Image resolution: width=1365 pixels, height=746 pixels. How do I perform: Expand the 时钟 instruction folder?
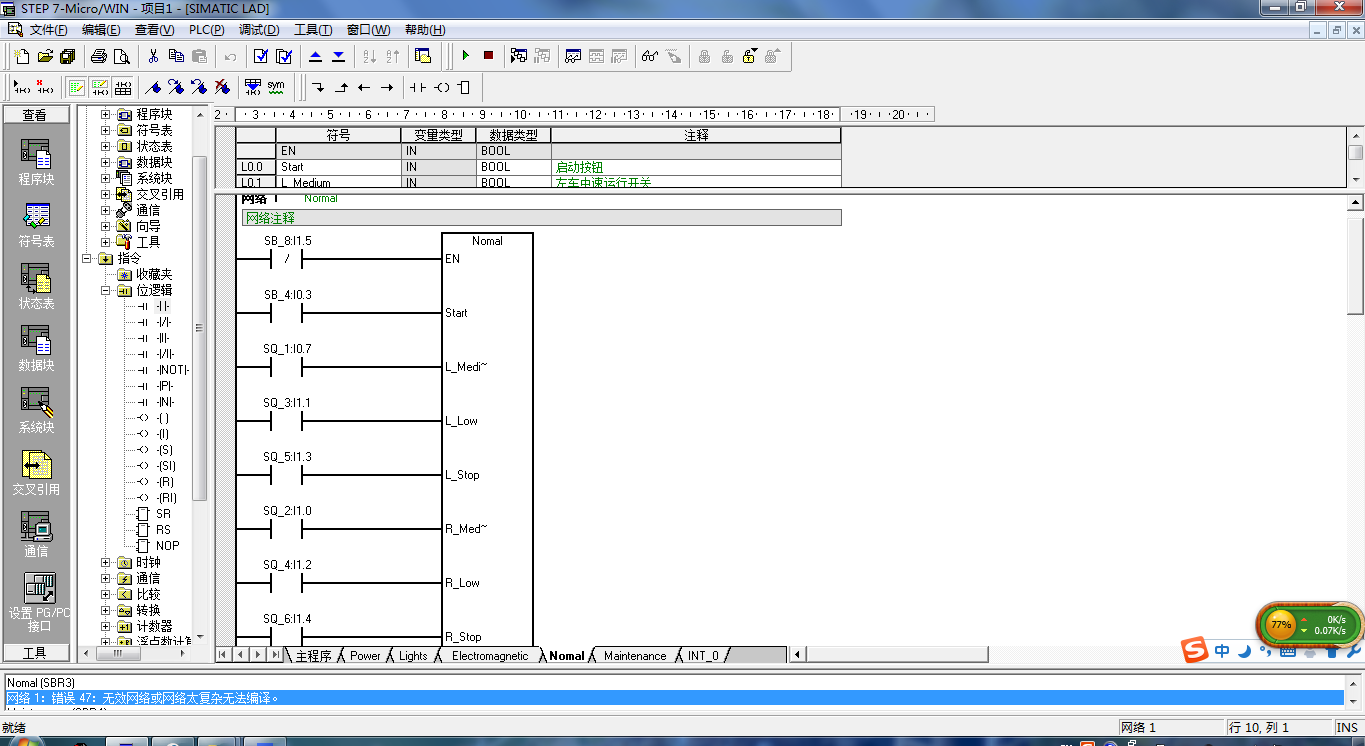(x=105, y=563)
